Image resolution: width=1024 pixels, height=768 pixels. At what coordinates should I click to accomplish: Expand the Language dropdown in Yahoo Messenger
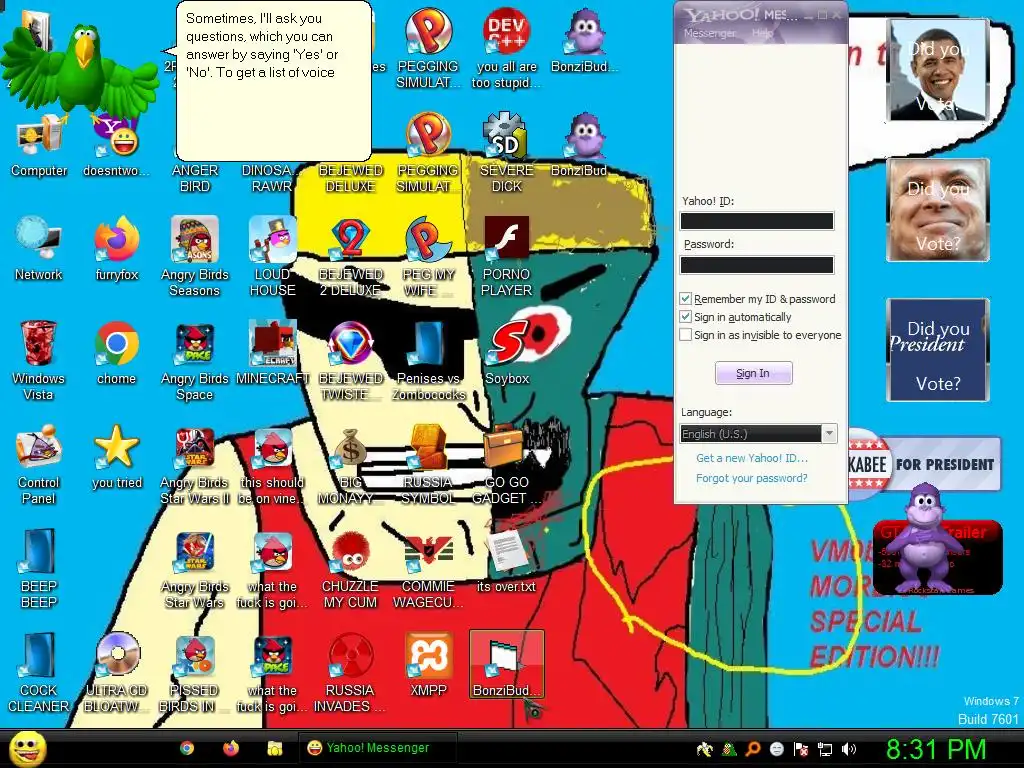(829, 434)
